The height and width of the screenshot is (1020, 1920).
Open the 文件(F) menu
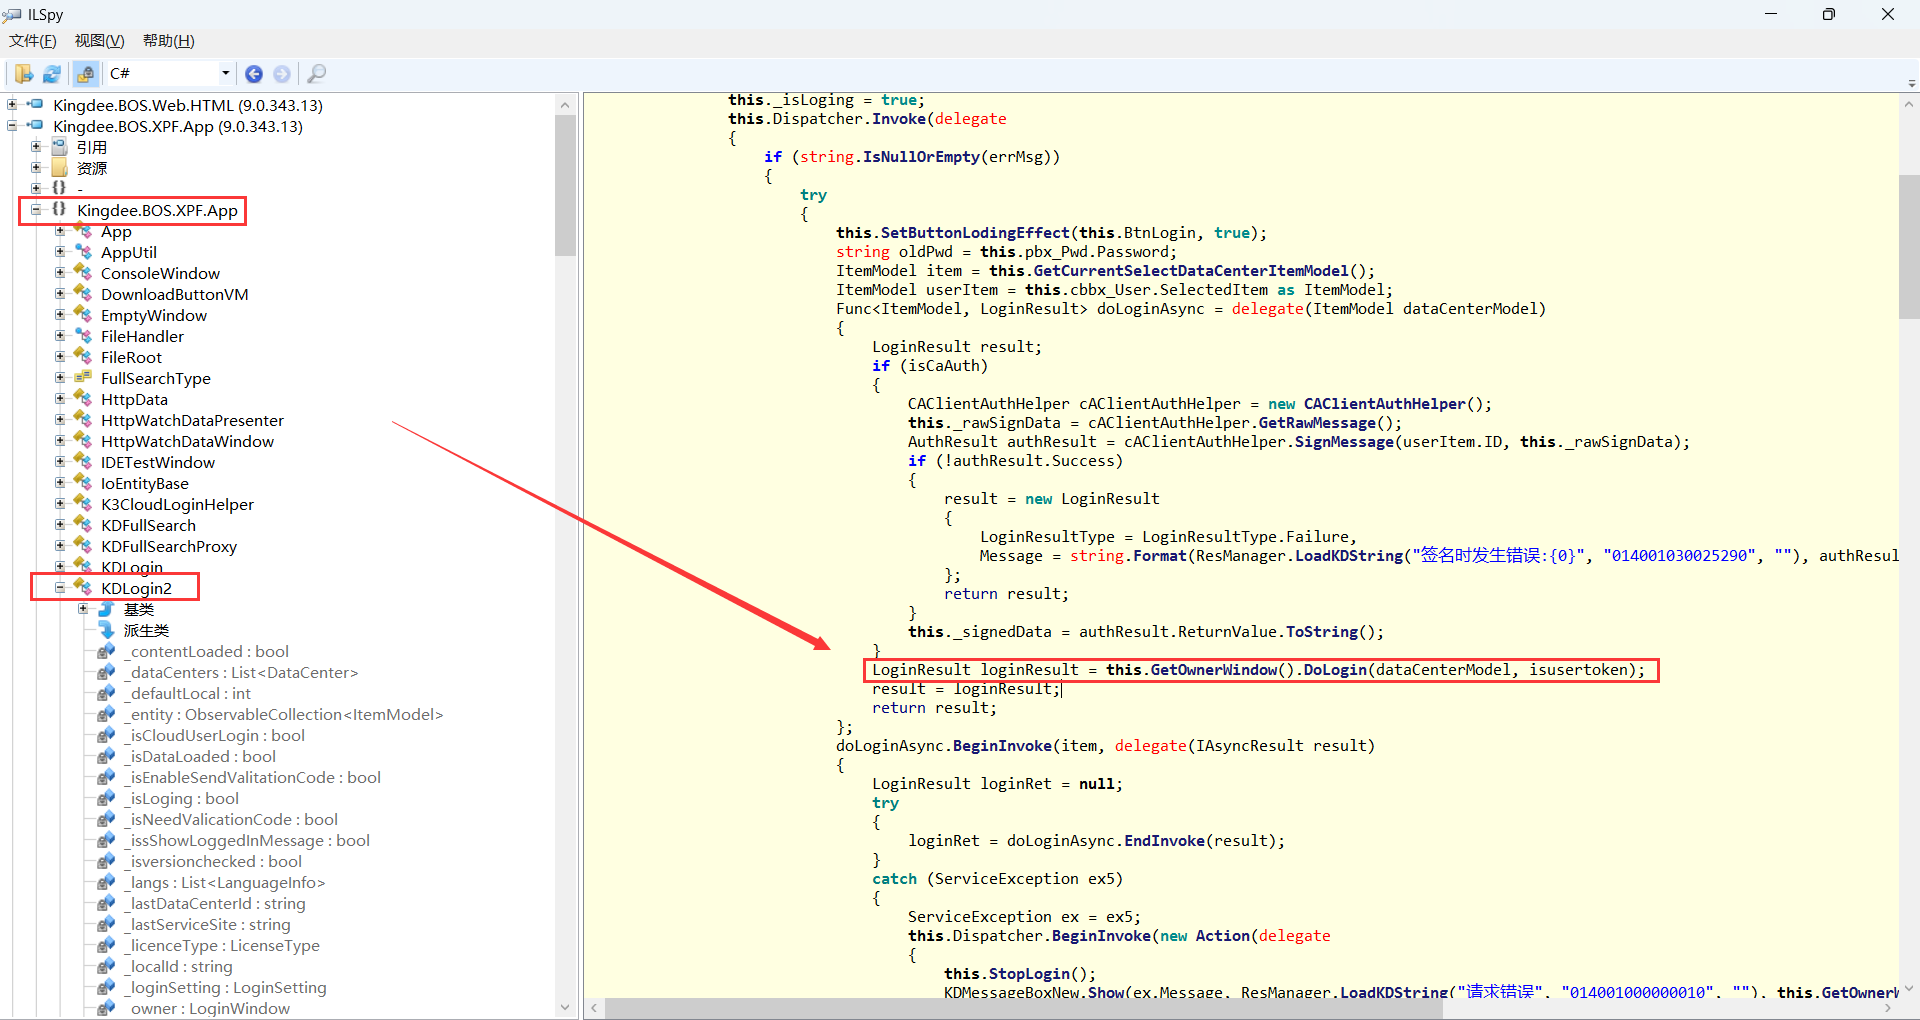[33, 41]
